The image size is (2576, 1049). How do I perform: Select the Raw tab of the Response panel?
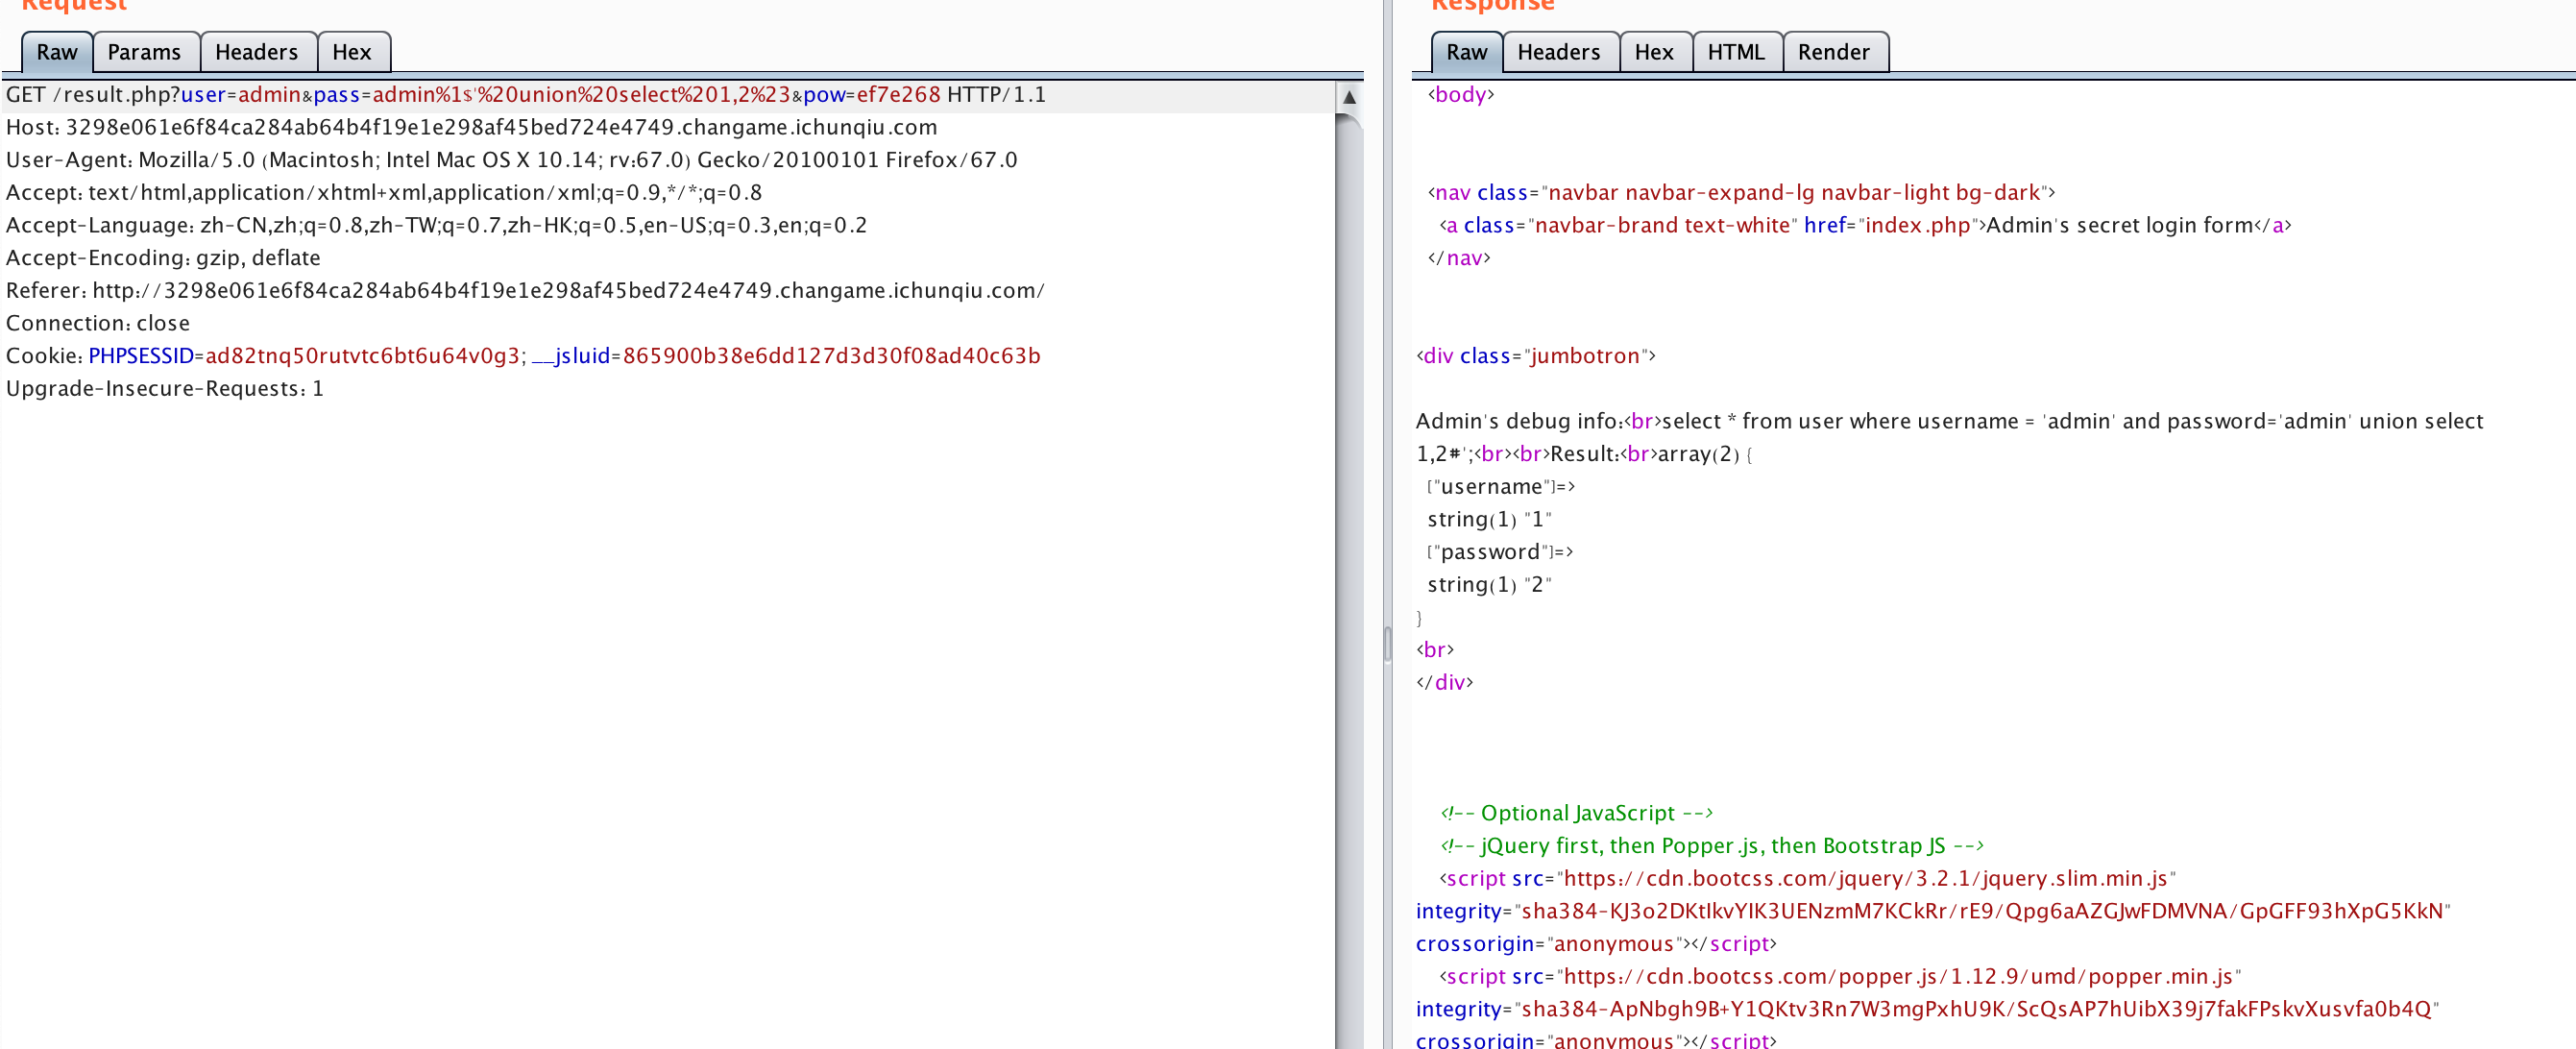[1465, 52]
